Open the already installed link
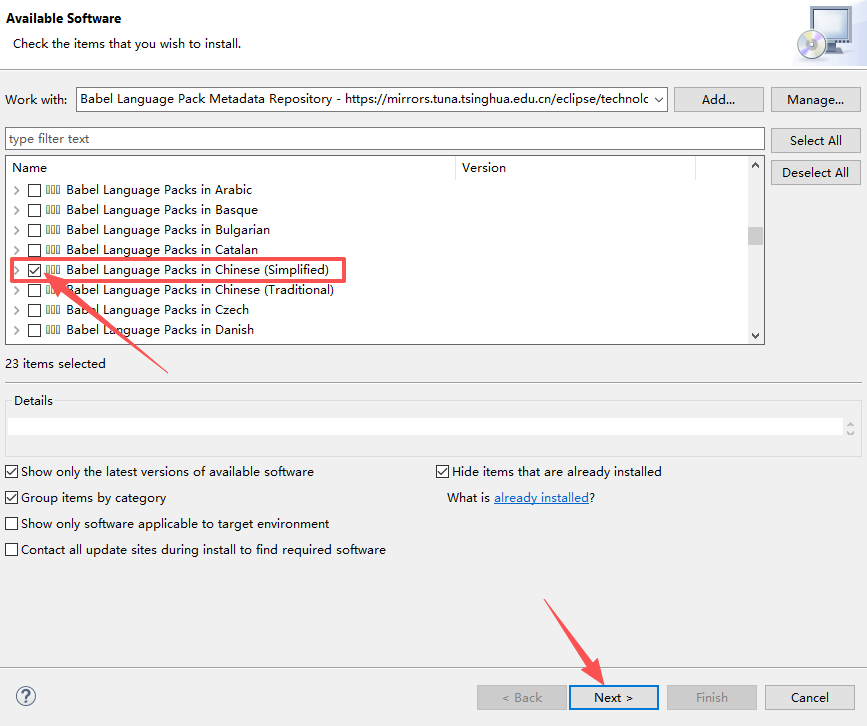The width and height of the screenshot is (867, 726). click(541, 498)
